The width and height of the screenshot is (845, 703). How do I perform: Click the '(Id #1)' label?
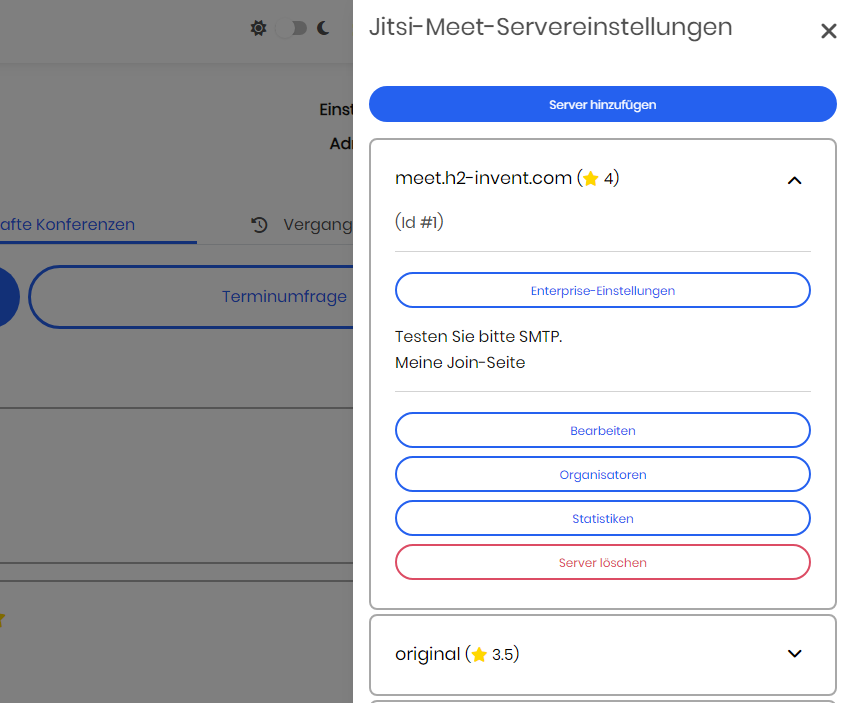pyautogui.click(x=419, y=222)
